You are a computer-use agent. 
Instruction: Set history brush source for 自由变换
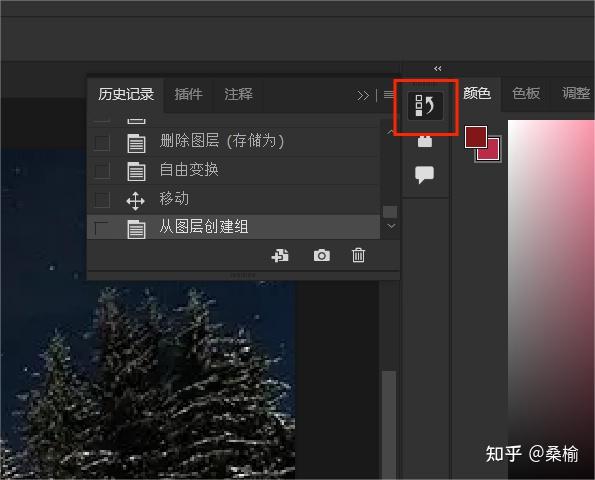tap(102, 171)
